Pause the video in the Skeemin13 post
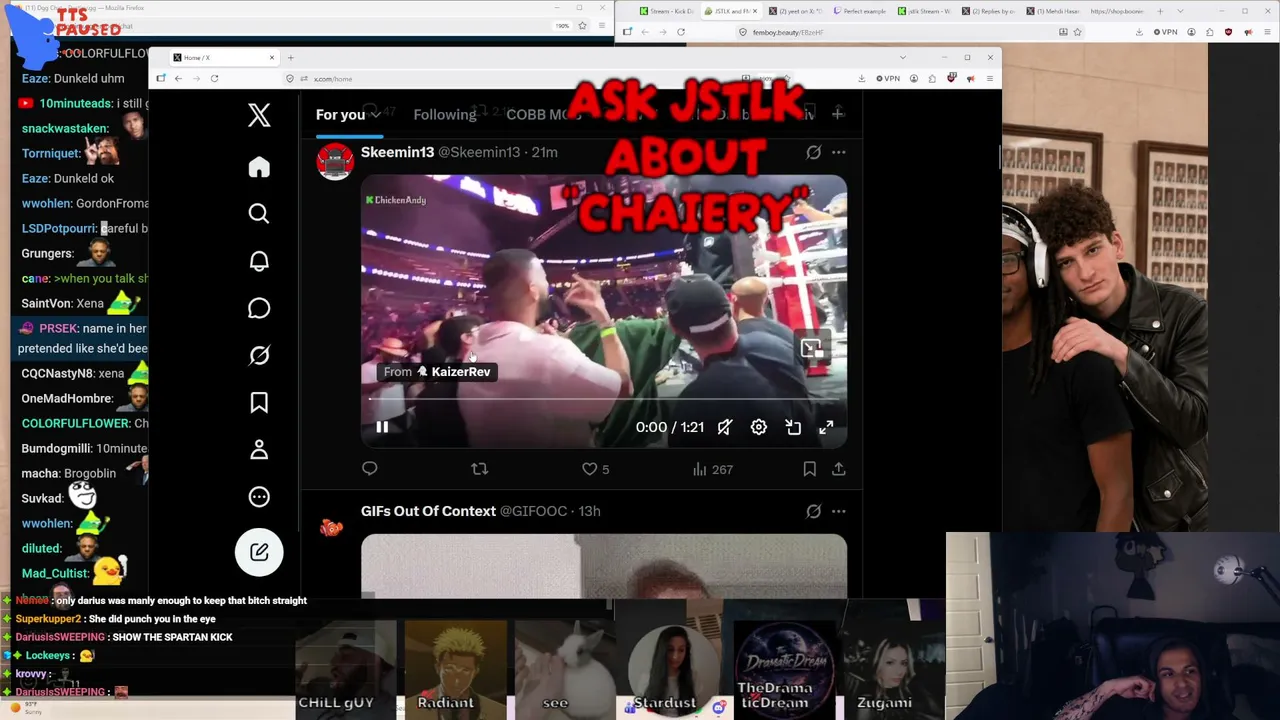 pyautogui.click(x=382, y=427)
